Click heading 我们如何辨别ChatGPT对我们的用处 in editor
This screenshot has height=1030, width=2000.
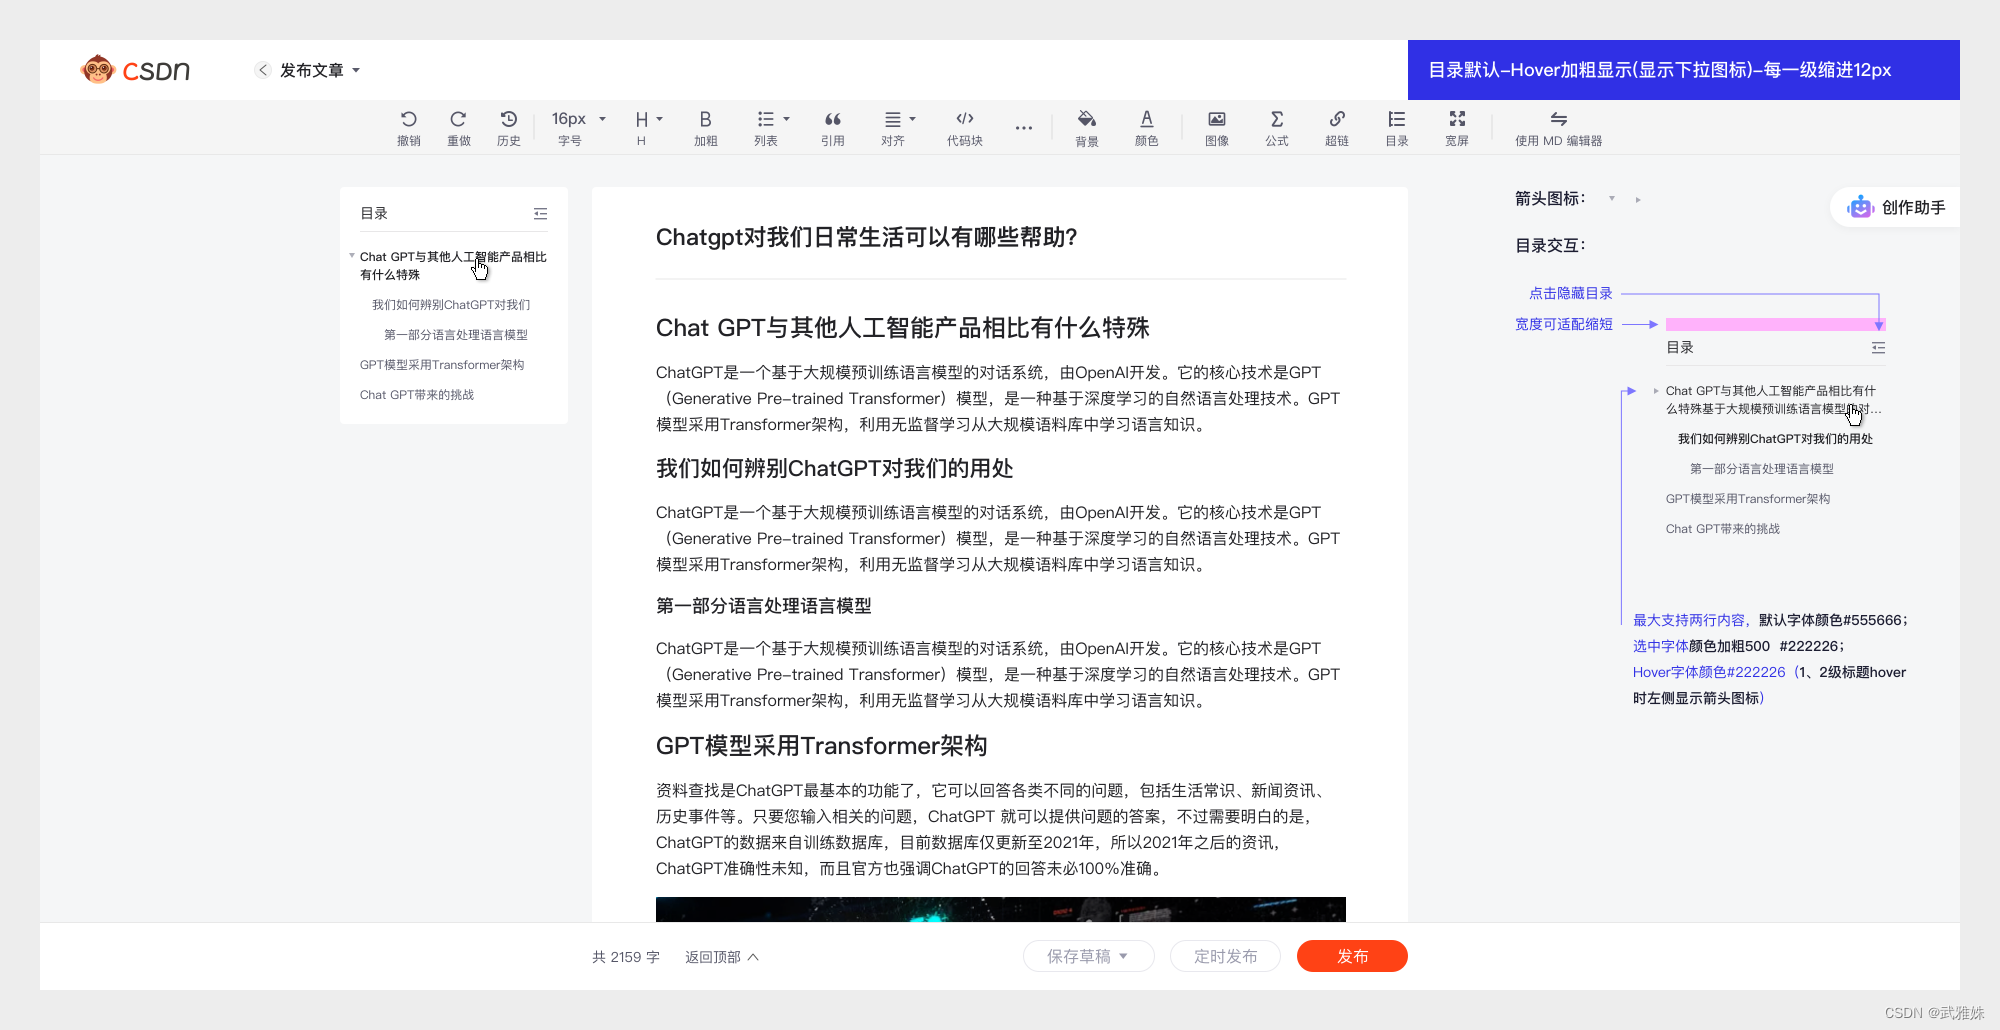click(834, 468)
